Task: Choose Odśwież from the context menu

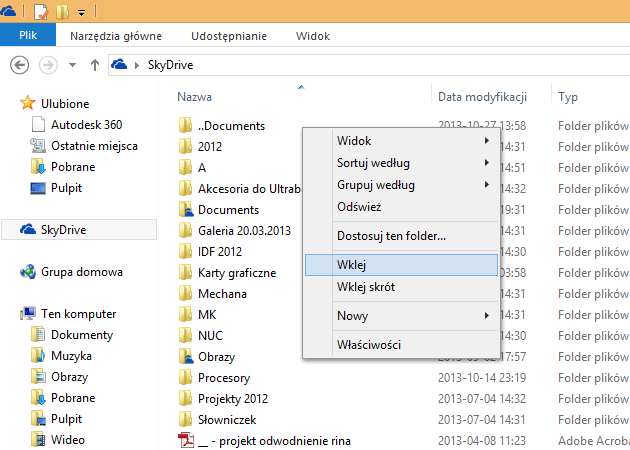Action: 402,207
